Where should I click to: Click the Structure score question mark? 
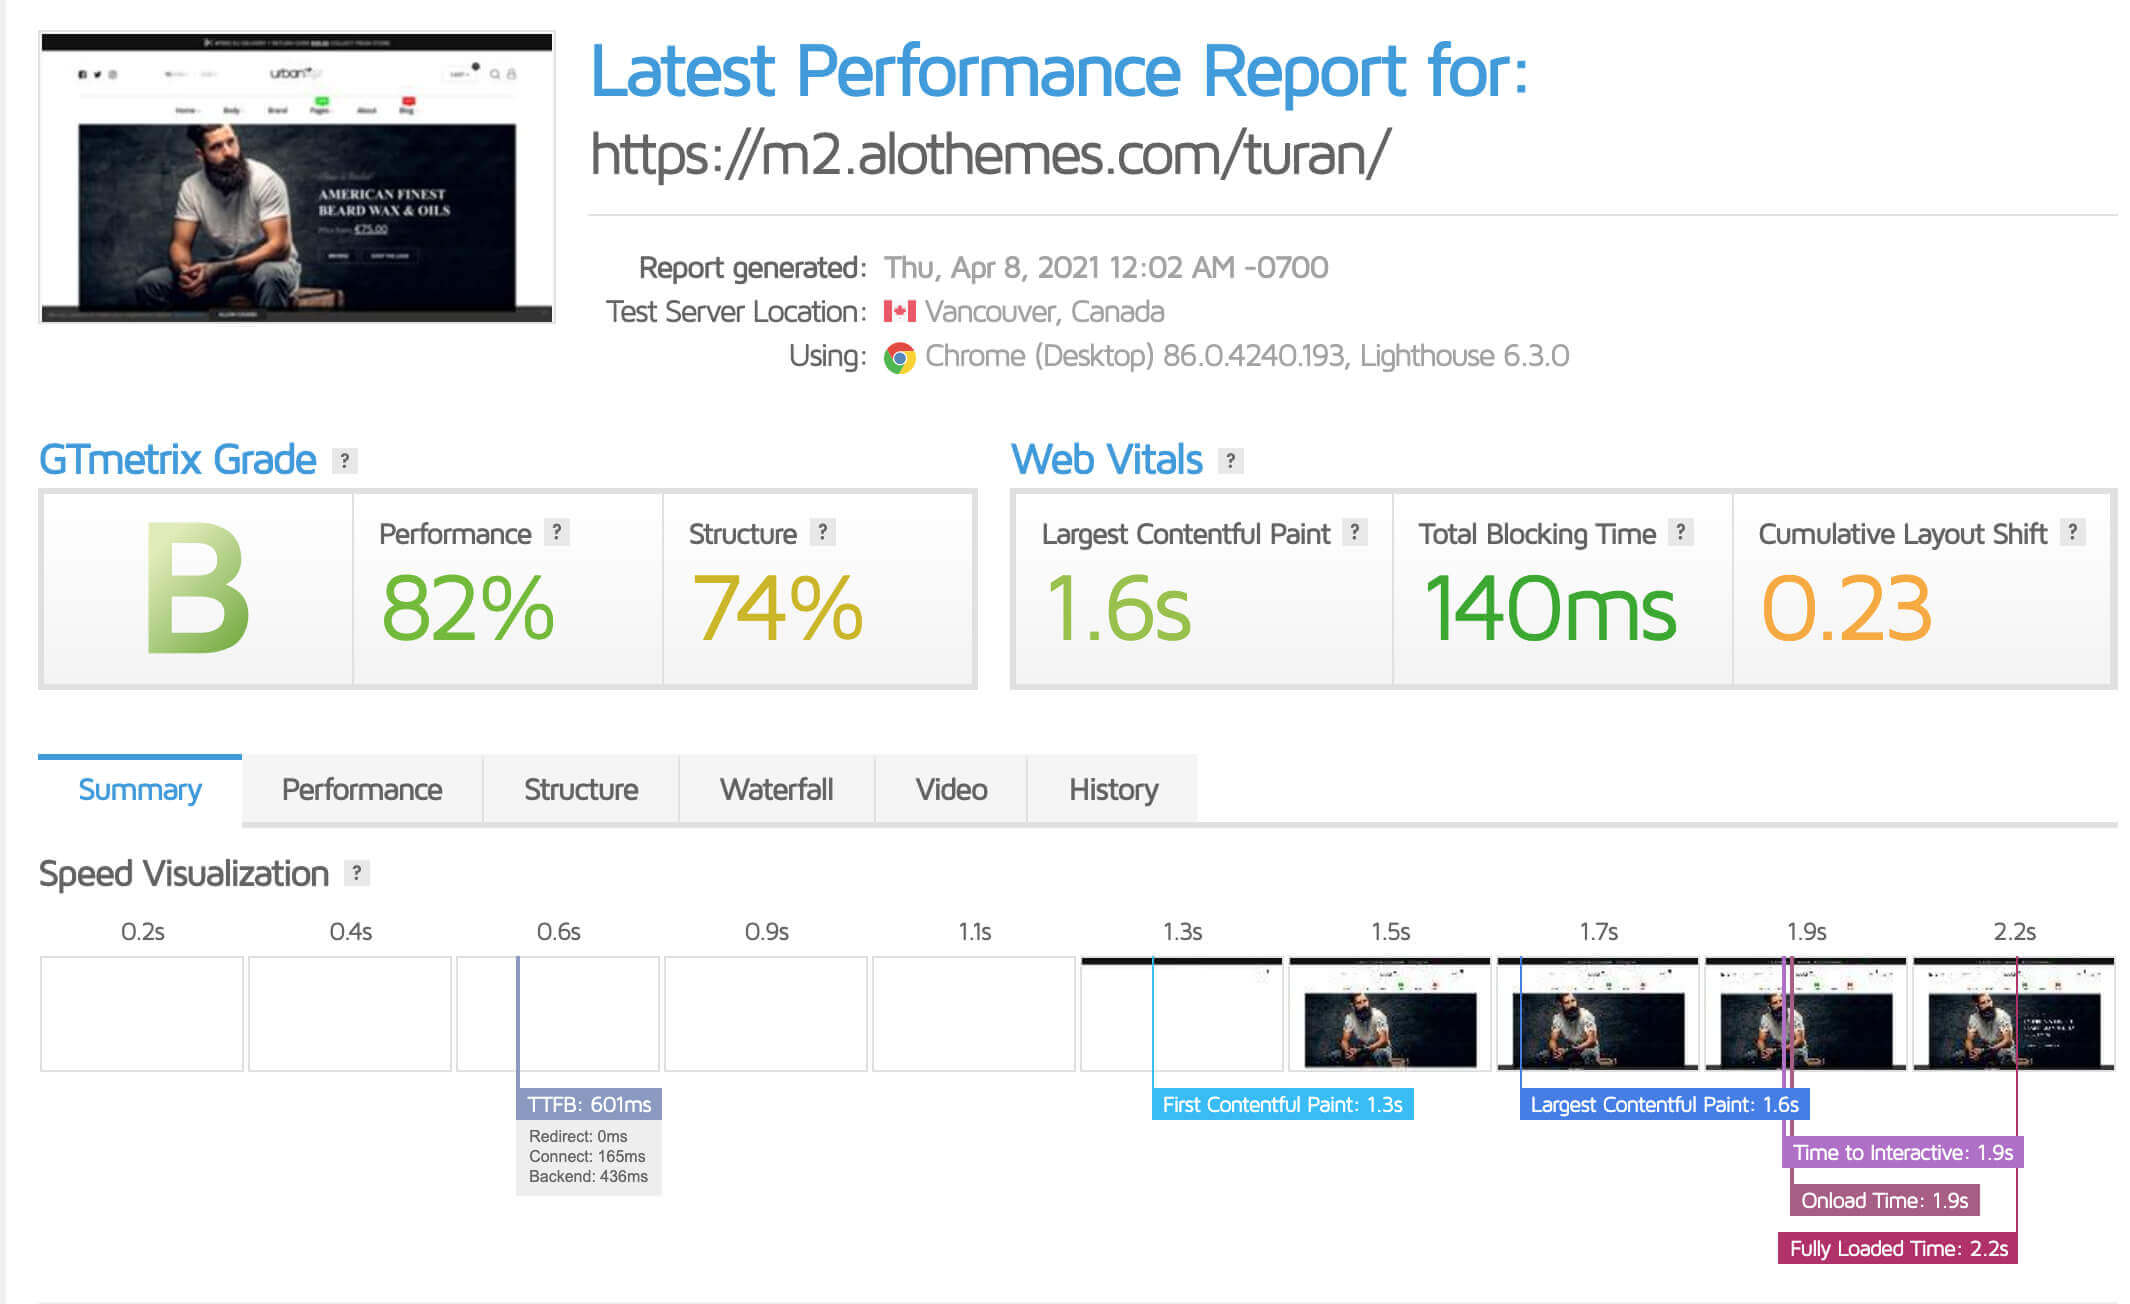(822, 532)
